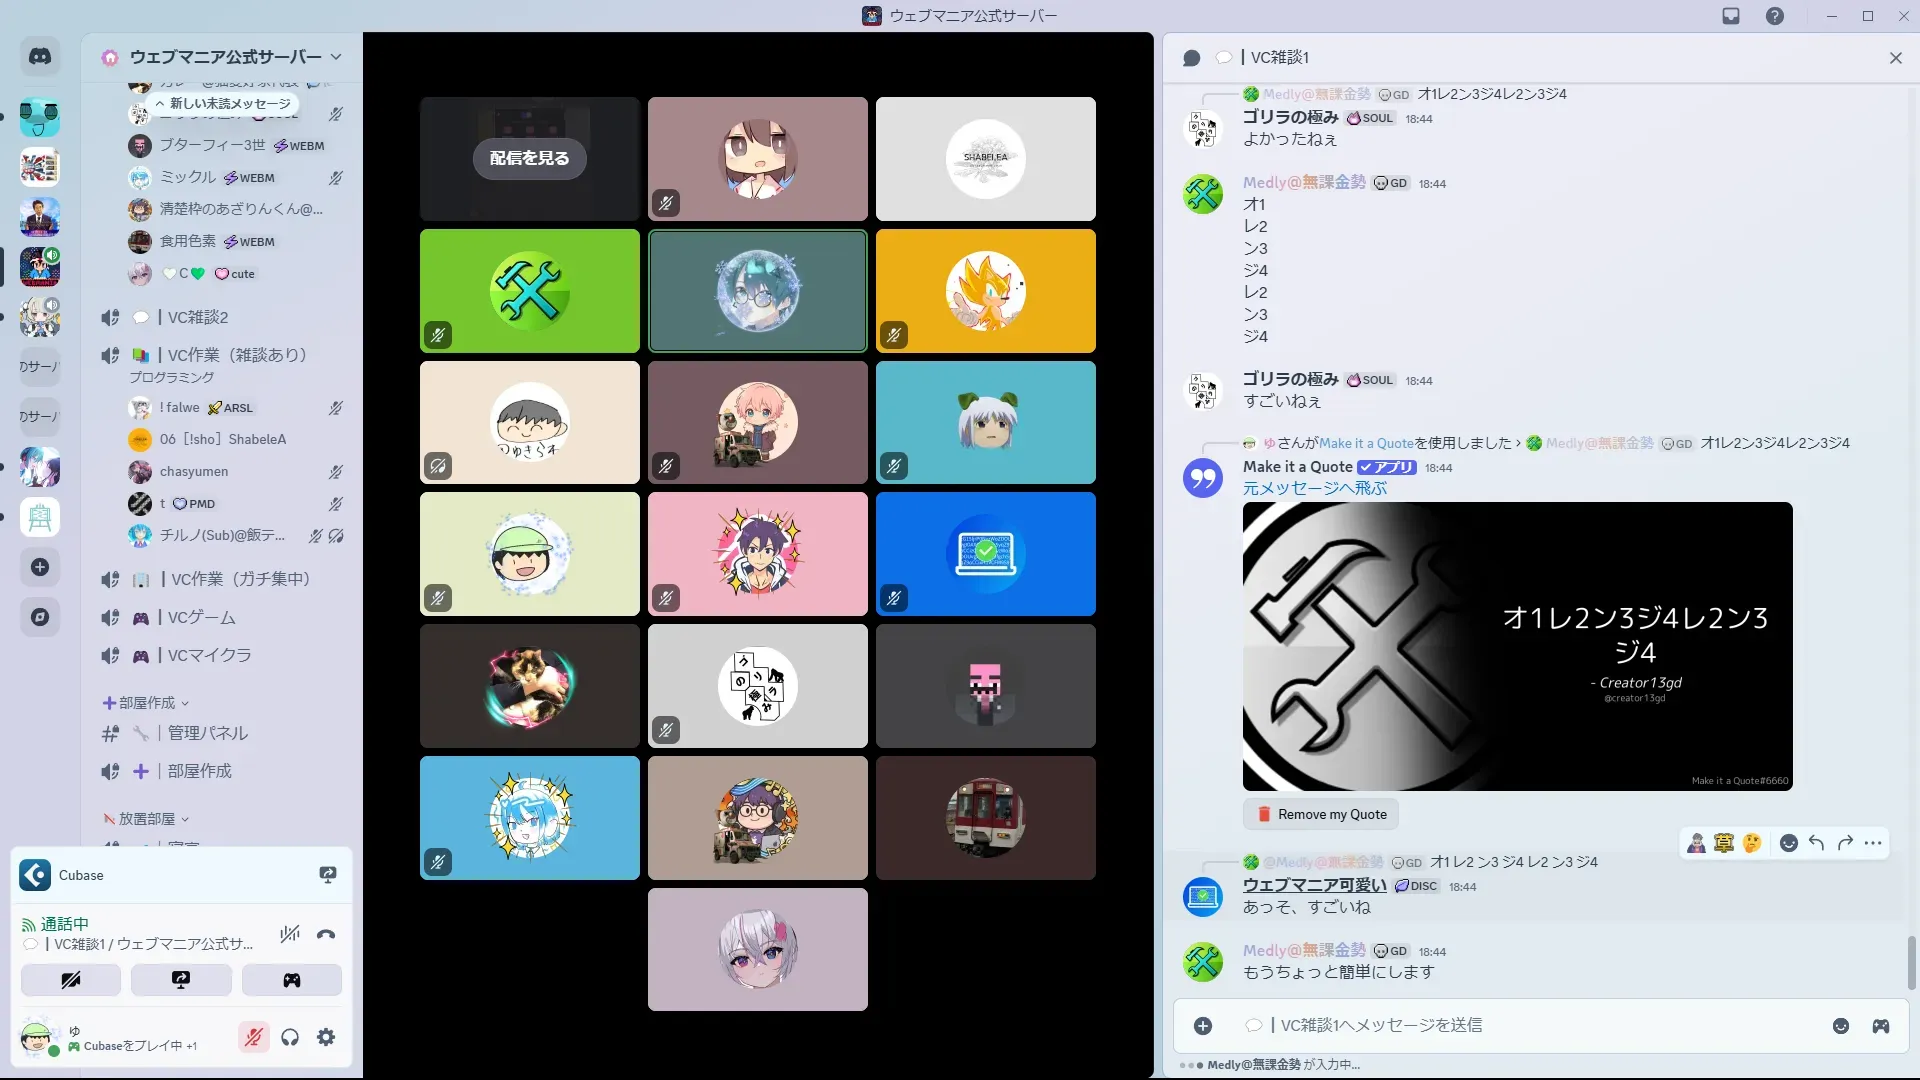Toggle noise suppression icon

(x=290, y=935)
